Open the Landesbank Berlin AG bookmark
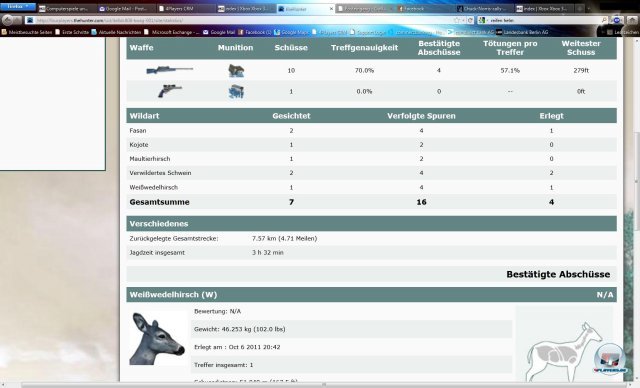 click(x=522, y=32)
